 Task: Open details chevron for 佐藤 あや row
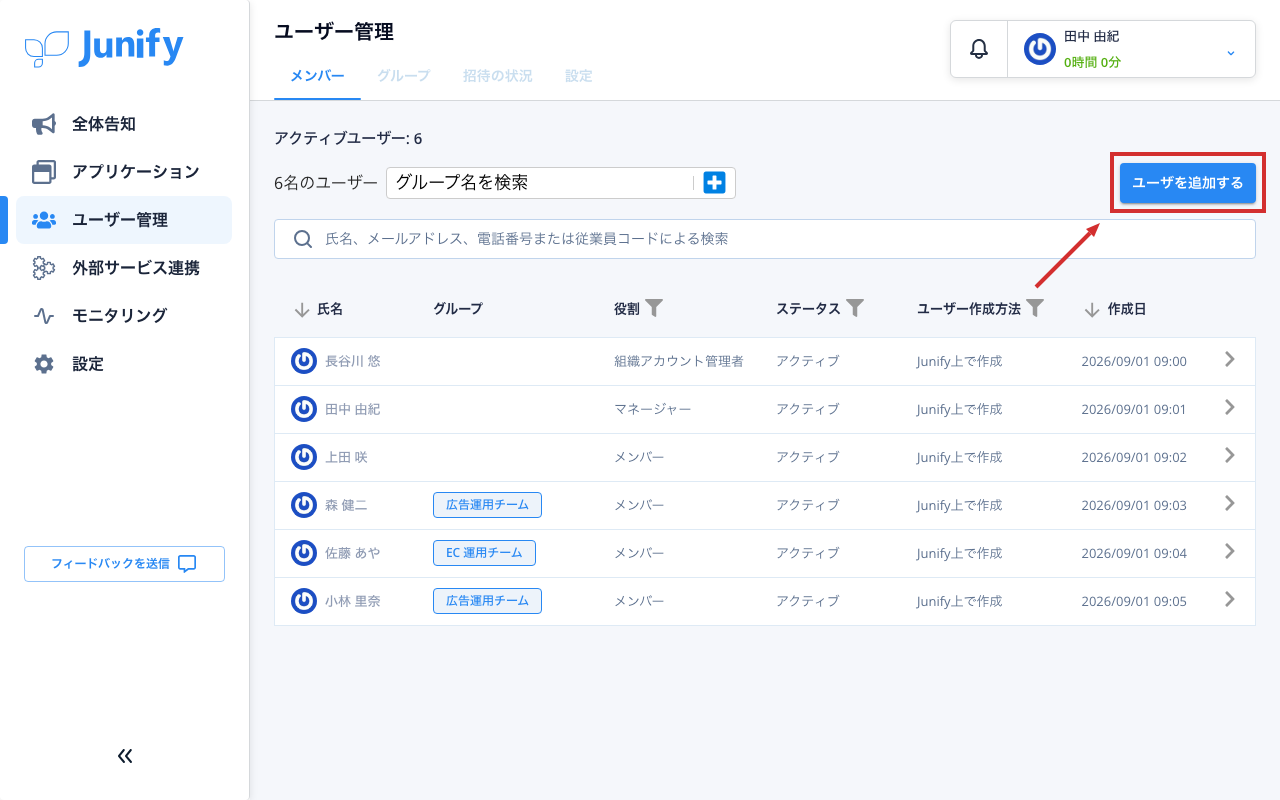1230,552
